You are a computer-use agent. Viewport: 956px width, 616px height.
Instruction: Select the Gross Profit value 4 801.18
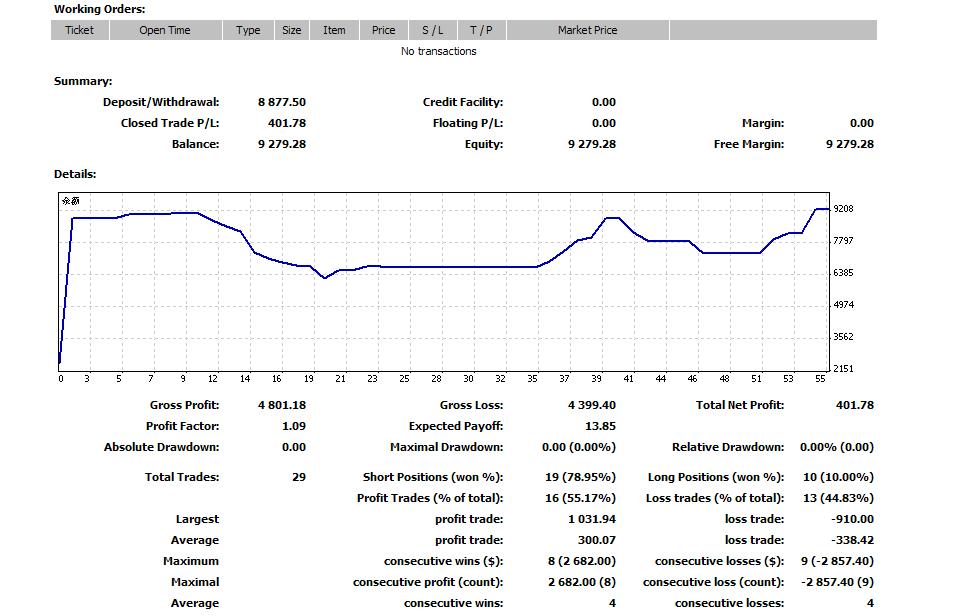[282, 405]
